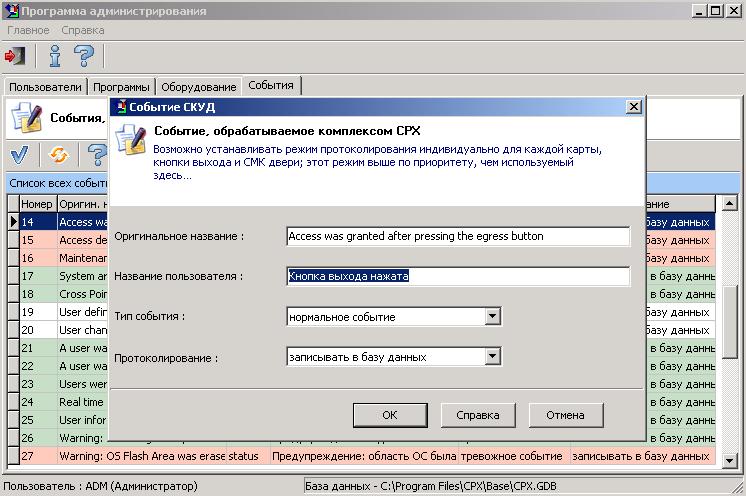Click the question mark help icon in main toolbar

[84, 56]
